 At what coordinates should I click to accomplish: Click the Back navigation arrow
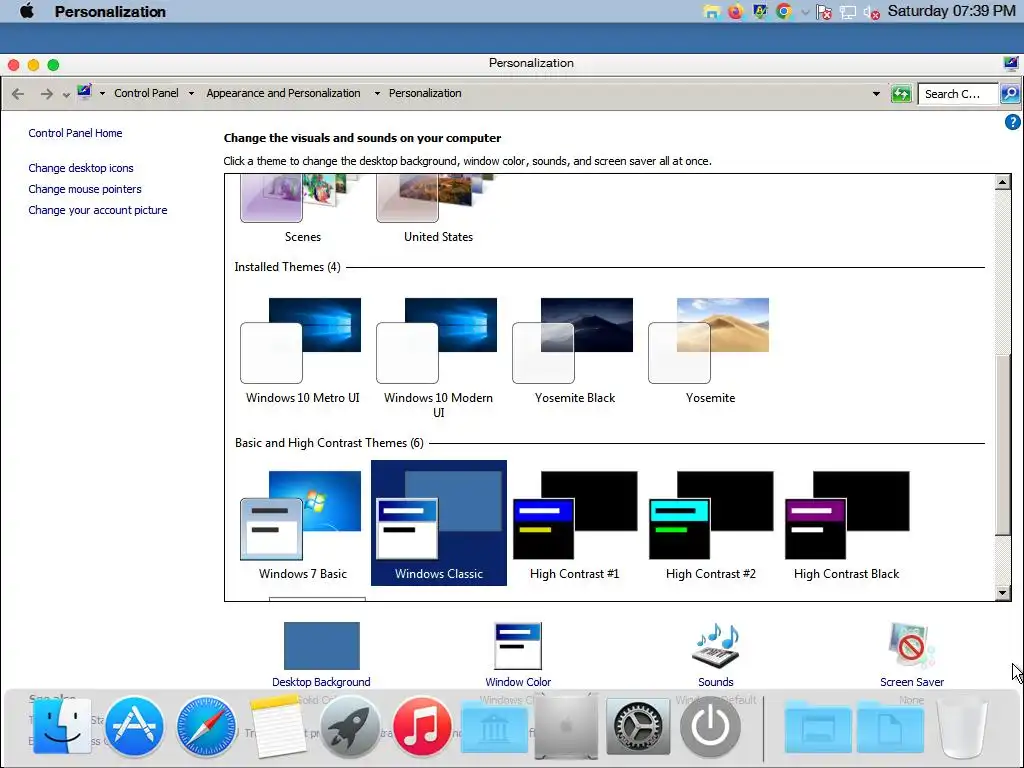pos(18,93)
